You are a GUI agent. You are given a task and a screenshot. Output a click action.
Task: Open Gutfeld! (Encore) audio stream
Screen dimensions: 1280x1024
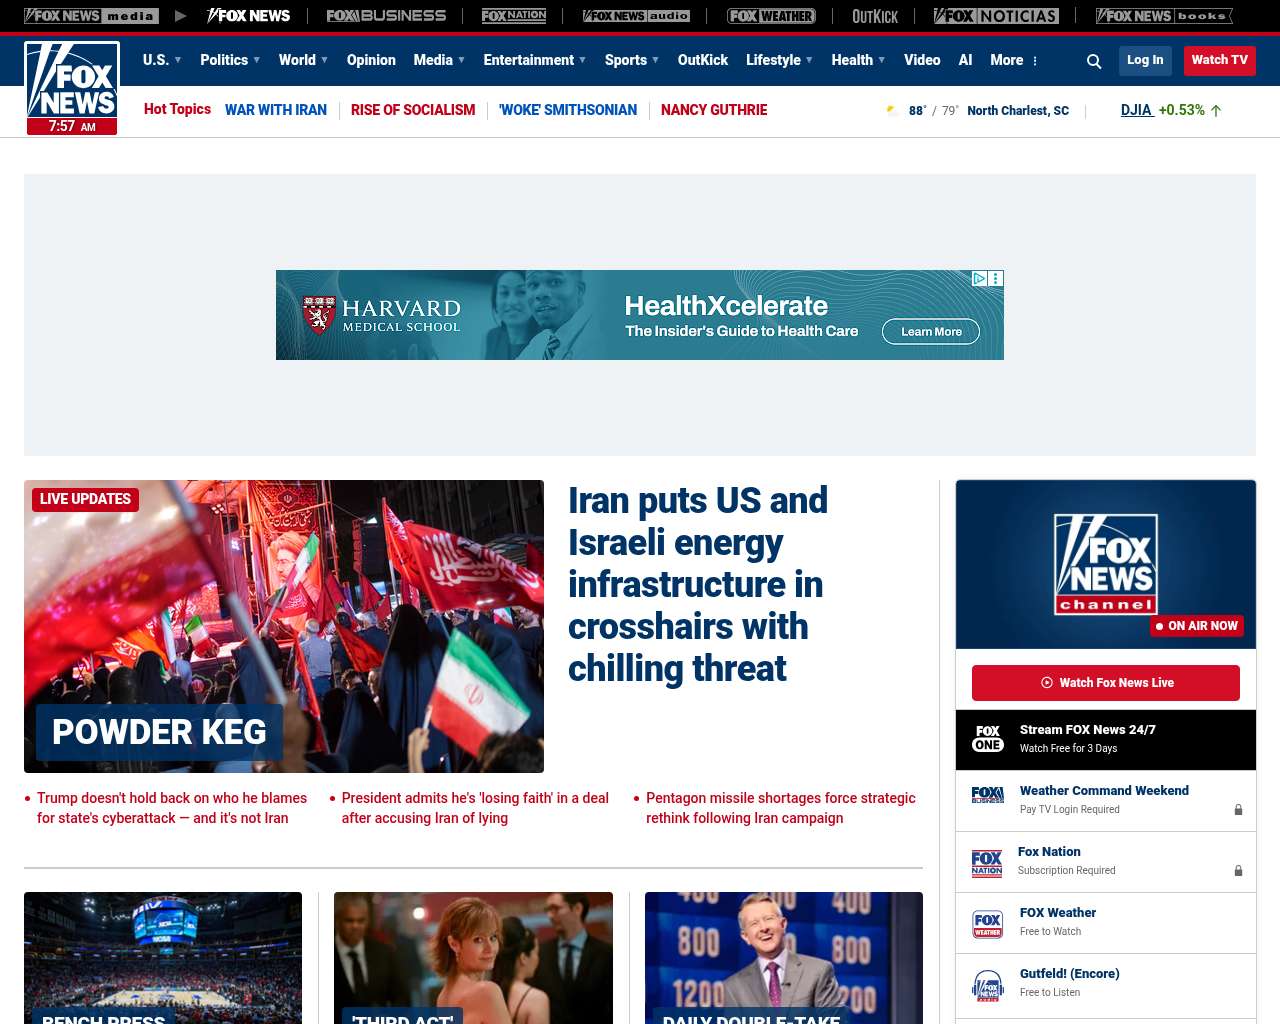[1106, 985]
